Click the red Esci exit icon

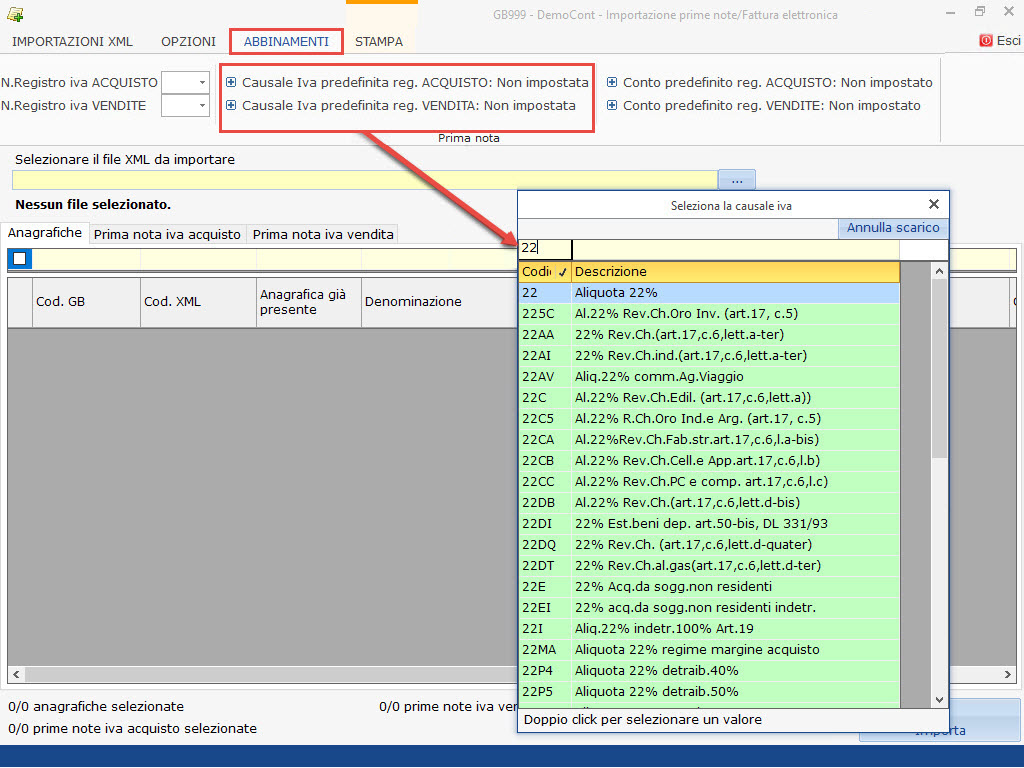pos(986,41)
